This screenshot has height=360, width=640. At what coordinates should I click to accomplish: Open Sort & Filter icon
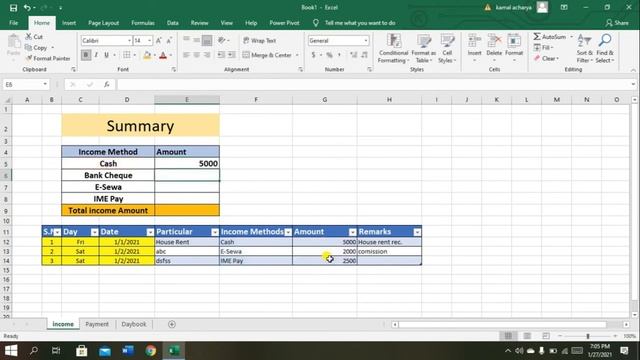tap(584, 41)
